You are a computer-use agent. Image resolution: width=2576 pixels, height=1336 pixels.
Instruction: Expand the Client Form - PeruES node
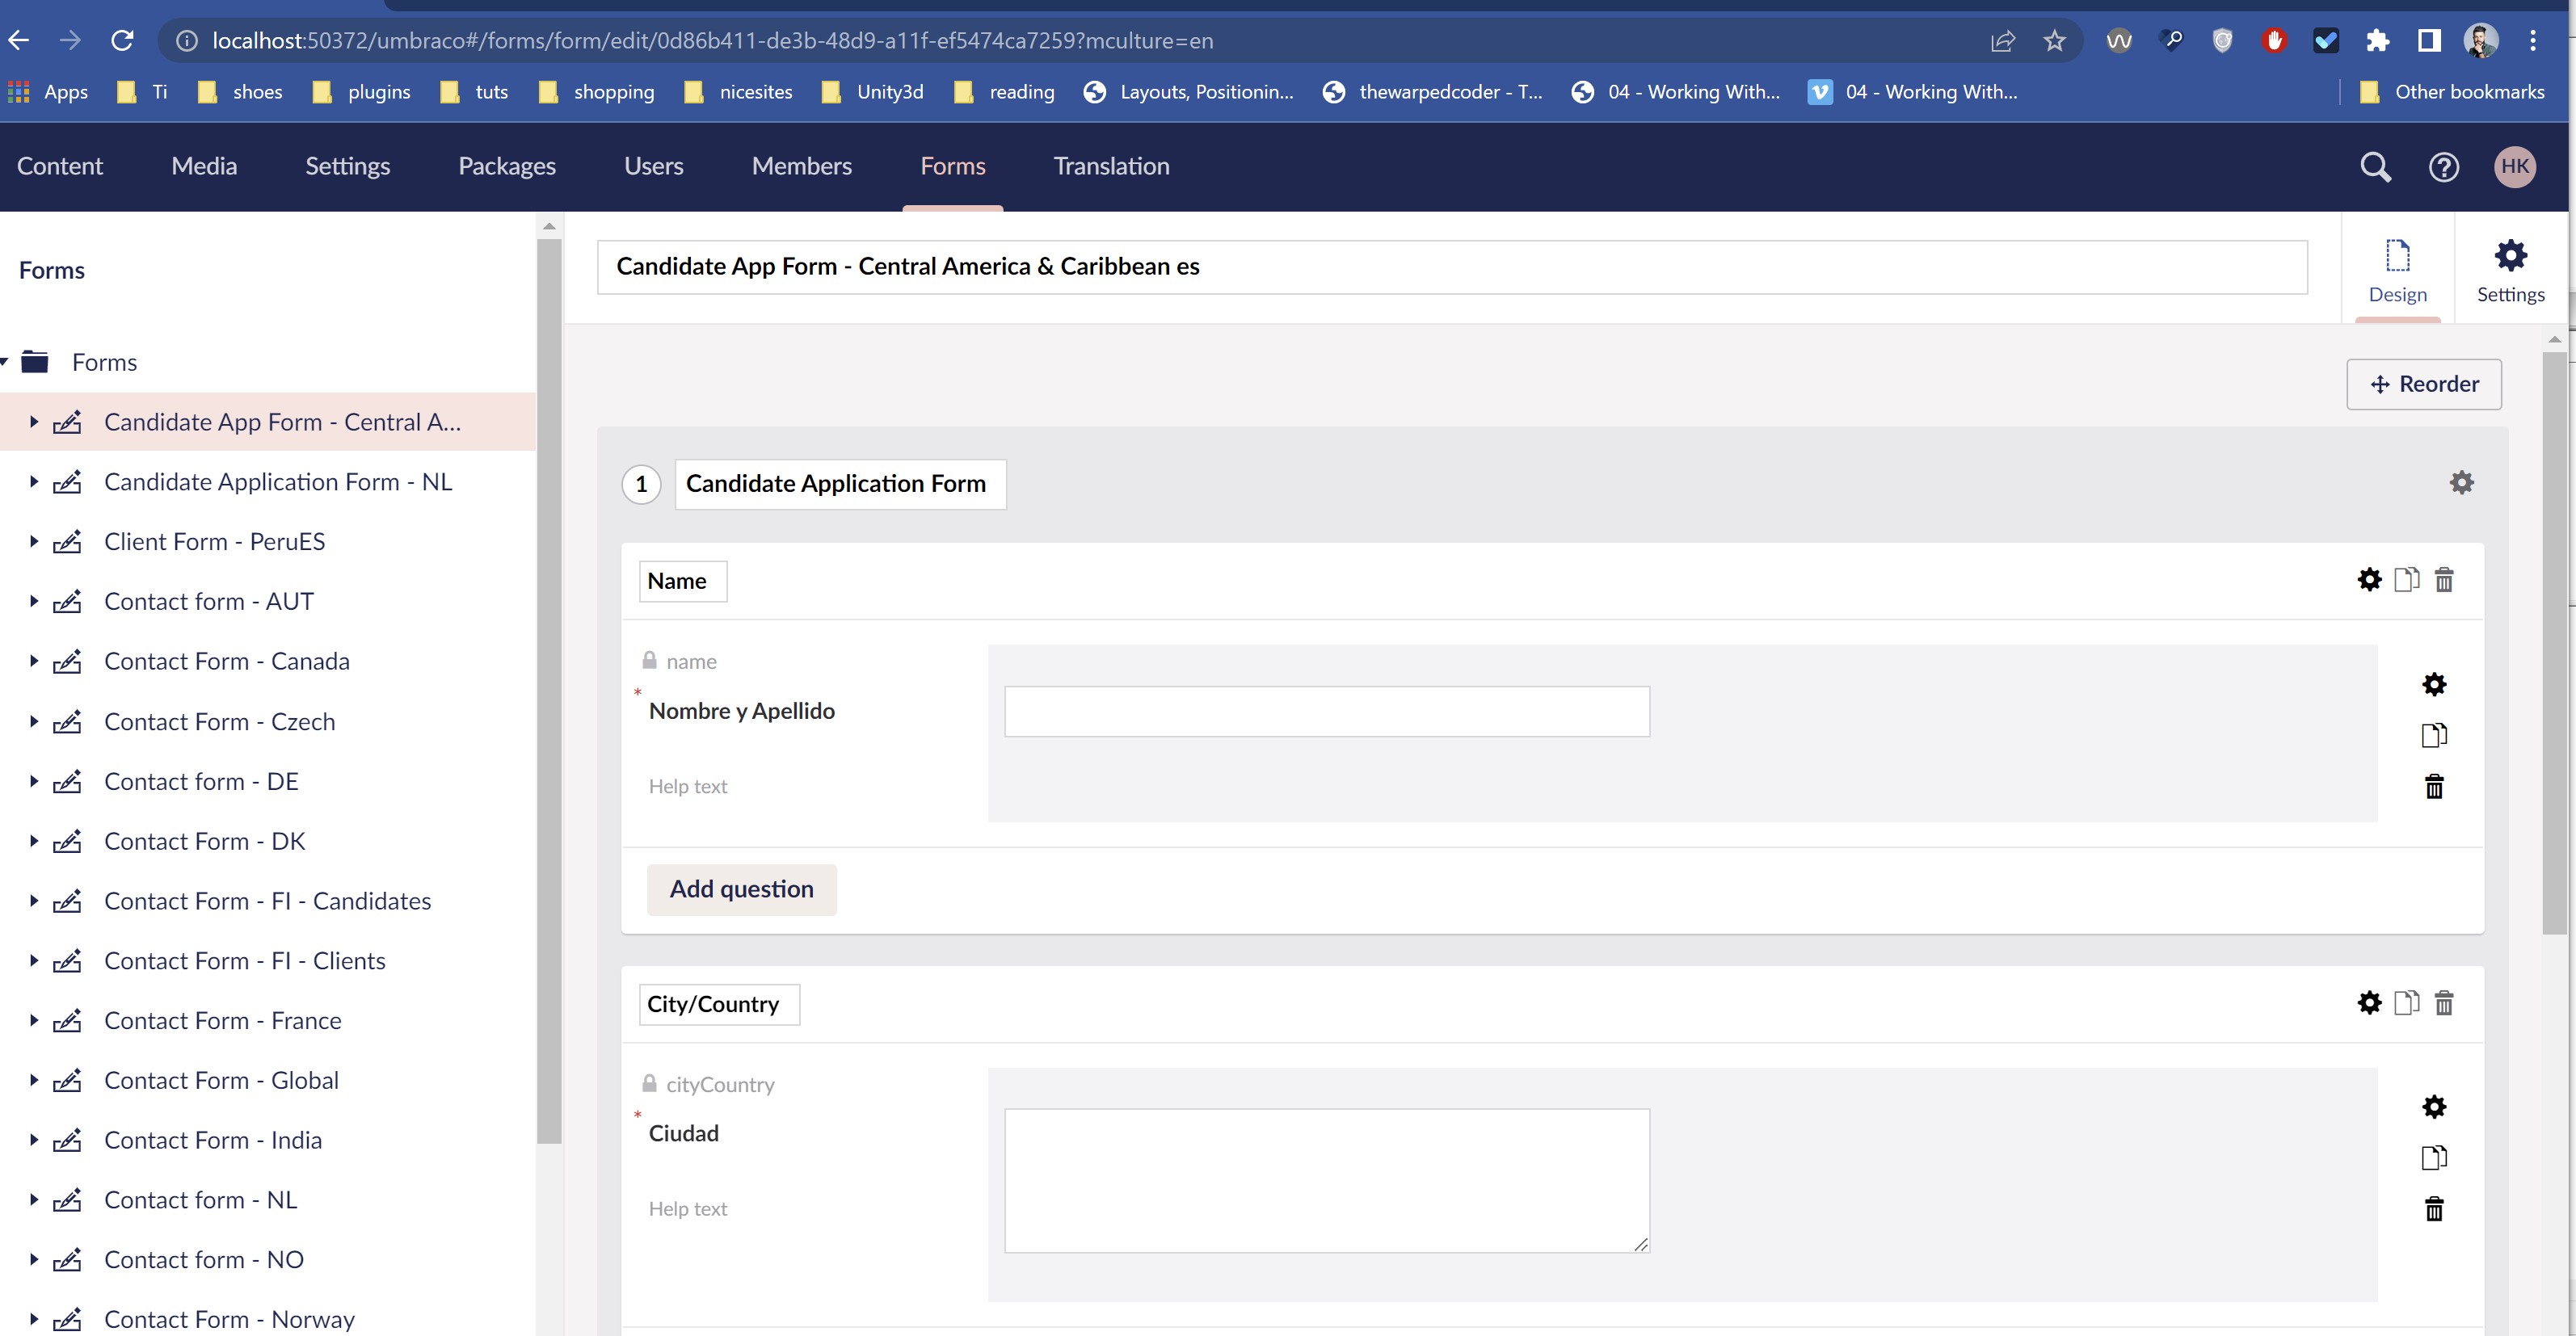click(33, 541)
